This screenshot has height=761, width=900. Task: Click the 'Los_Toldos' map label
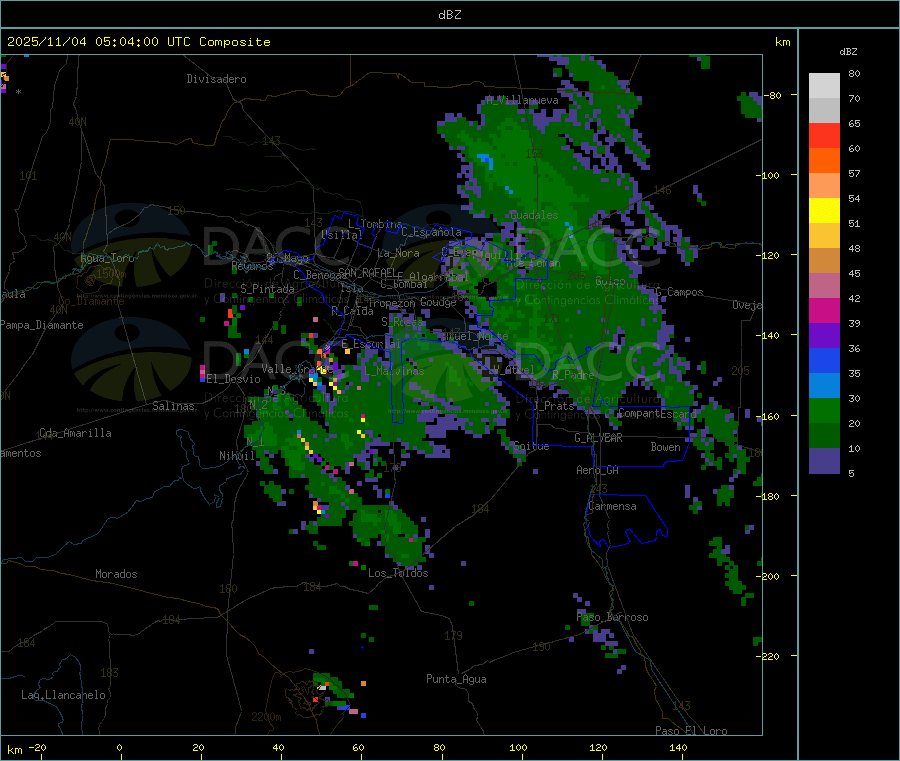tap(398, 573)
